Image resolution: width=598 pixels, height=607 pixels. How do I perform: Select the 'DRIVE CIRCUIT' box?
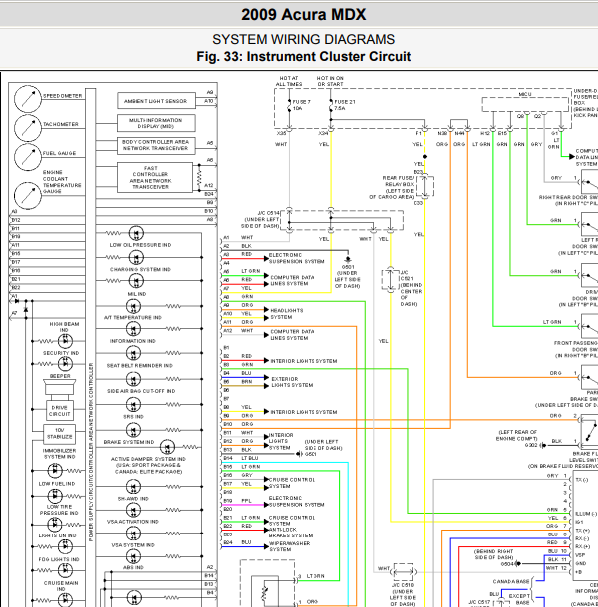60,411
